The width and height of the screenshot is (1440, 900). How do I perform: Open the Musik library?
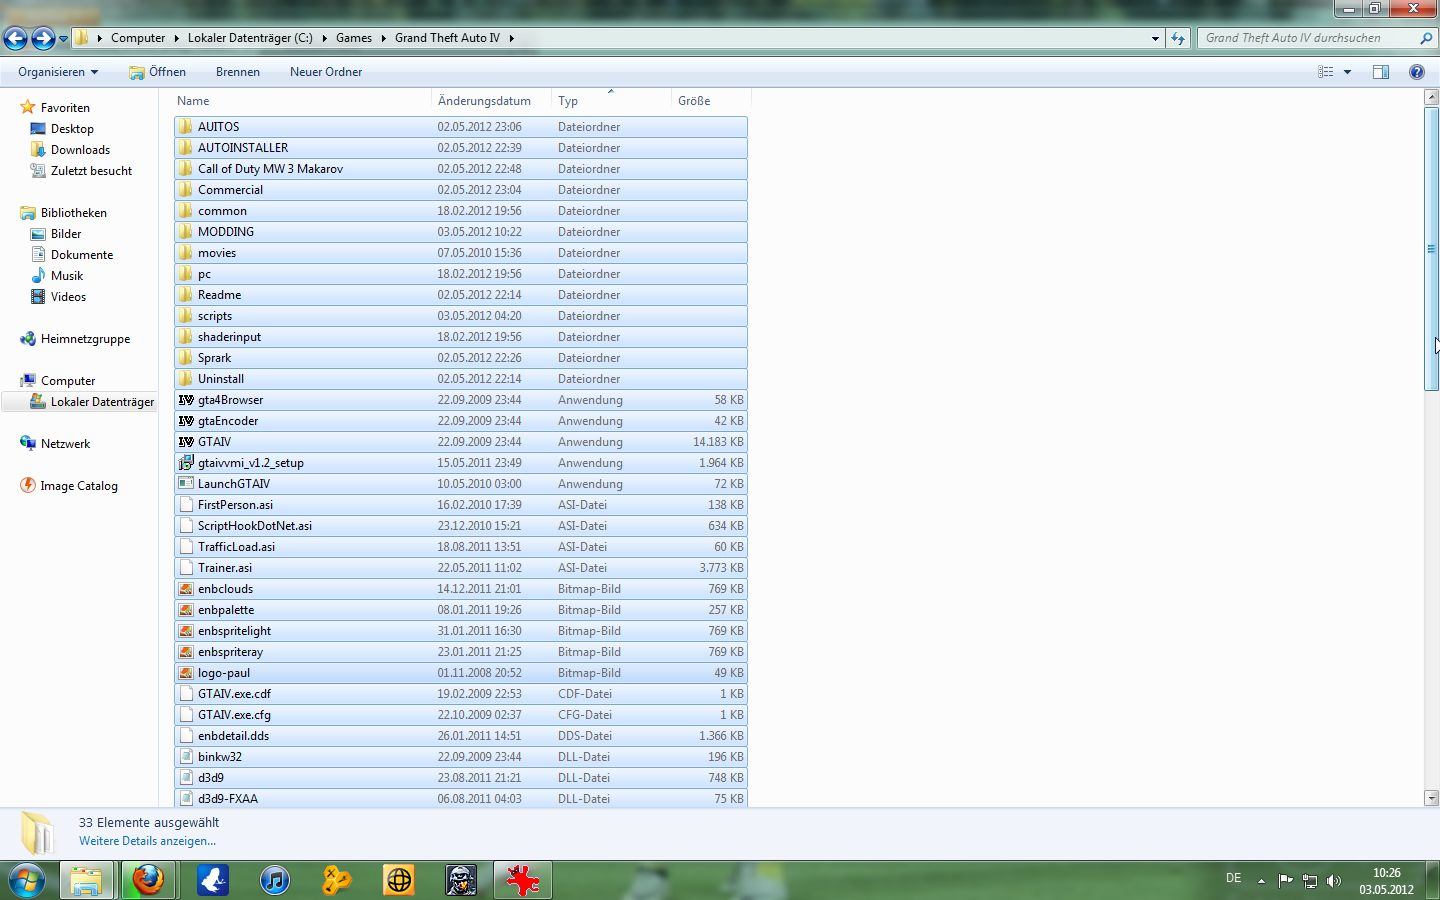pyautogui.click(x=67, y=276)
